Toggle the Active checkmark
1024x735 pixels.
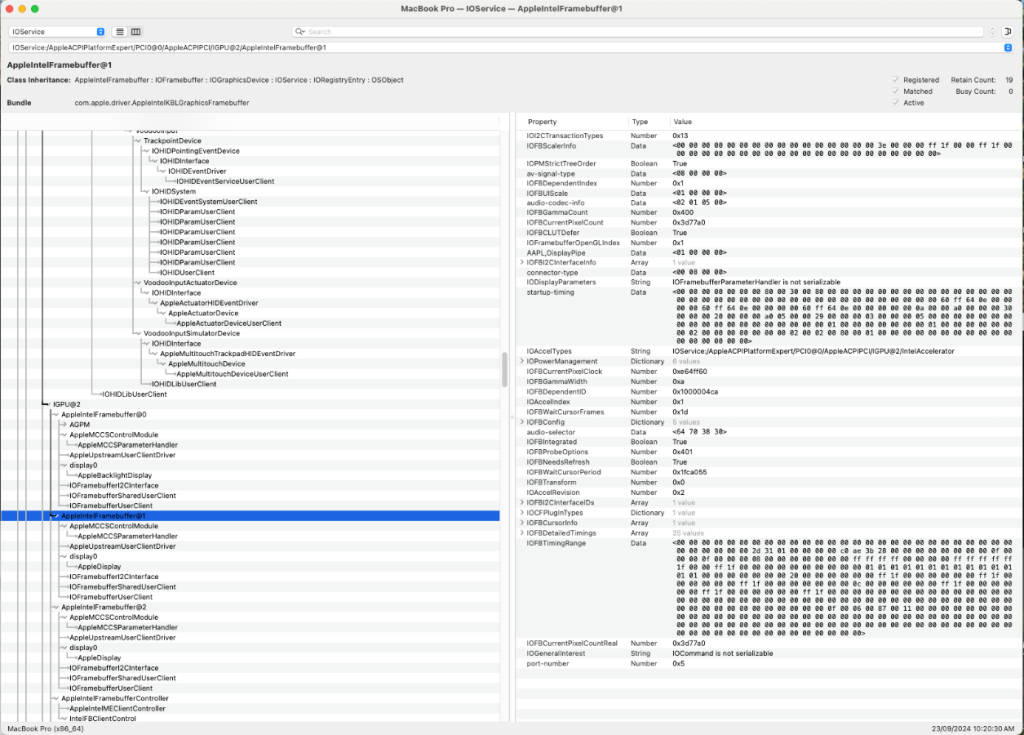pyautogui.click(x=895, y=103)
